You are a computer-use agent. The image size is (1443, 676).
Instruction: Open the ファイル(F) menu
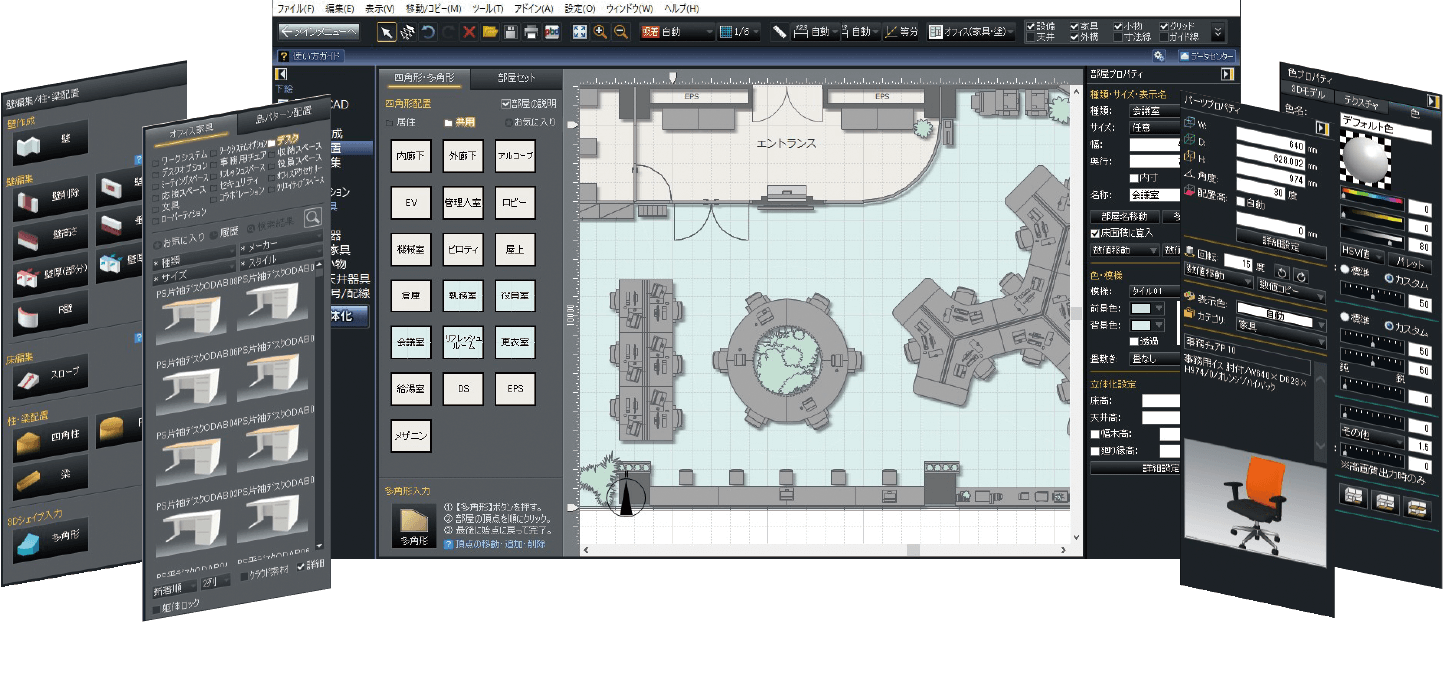(295, 8)
